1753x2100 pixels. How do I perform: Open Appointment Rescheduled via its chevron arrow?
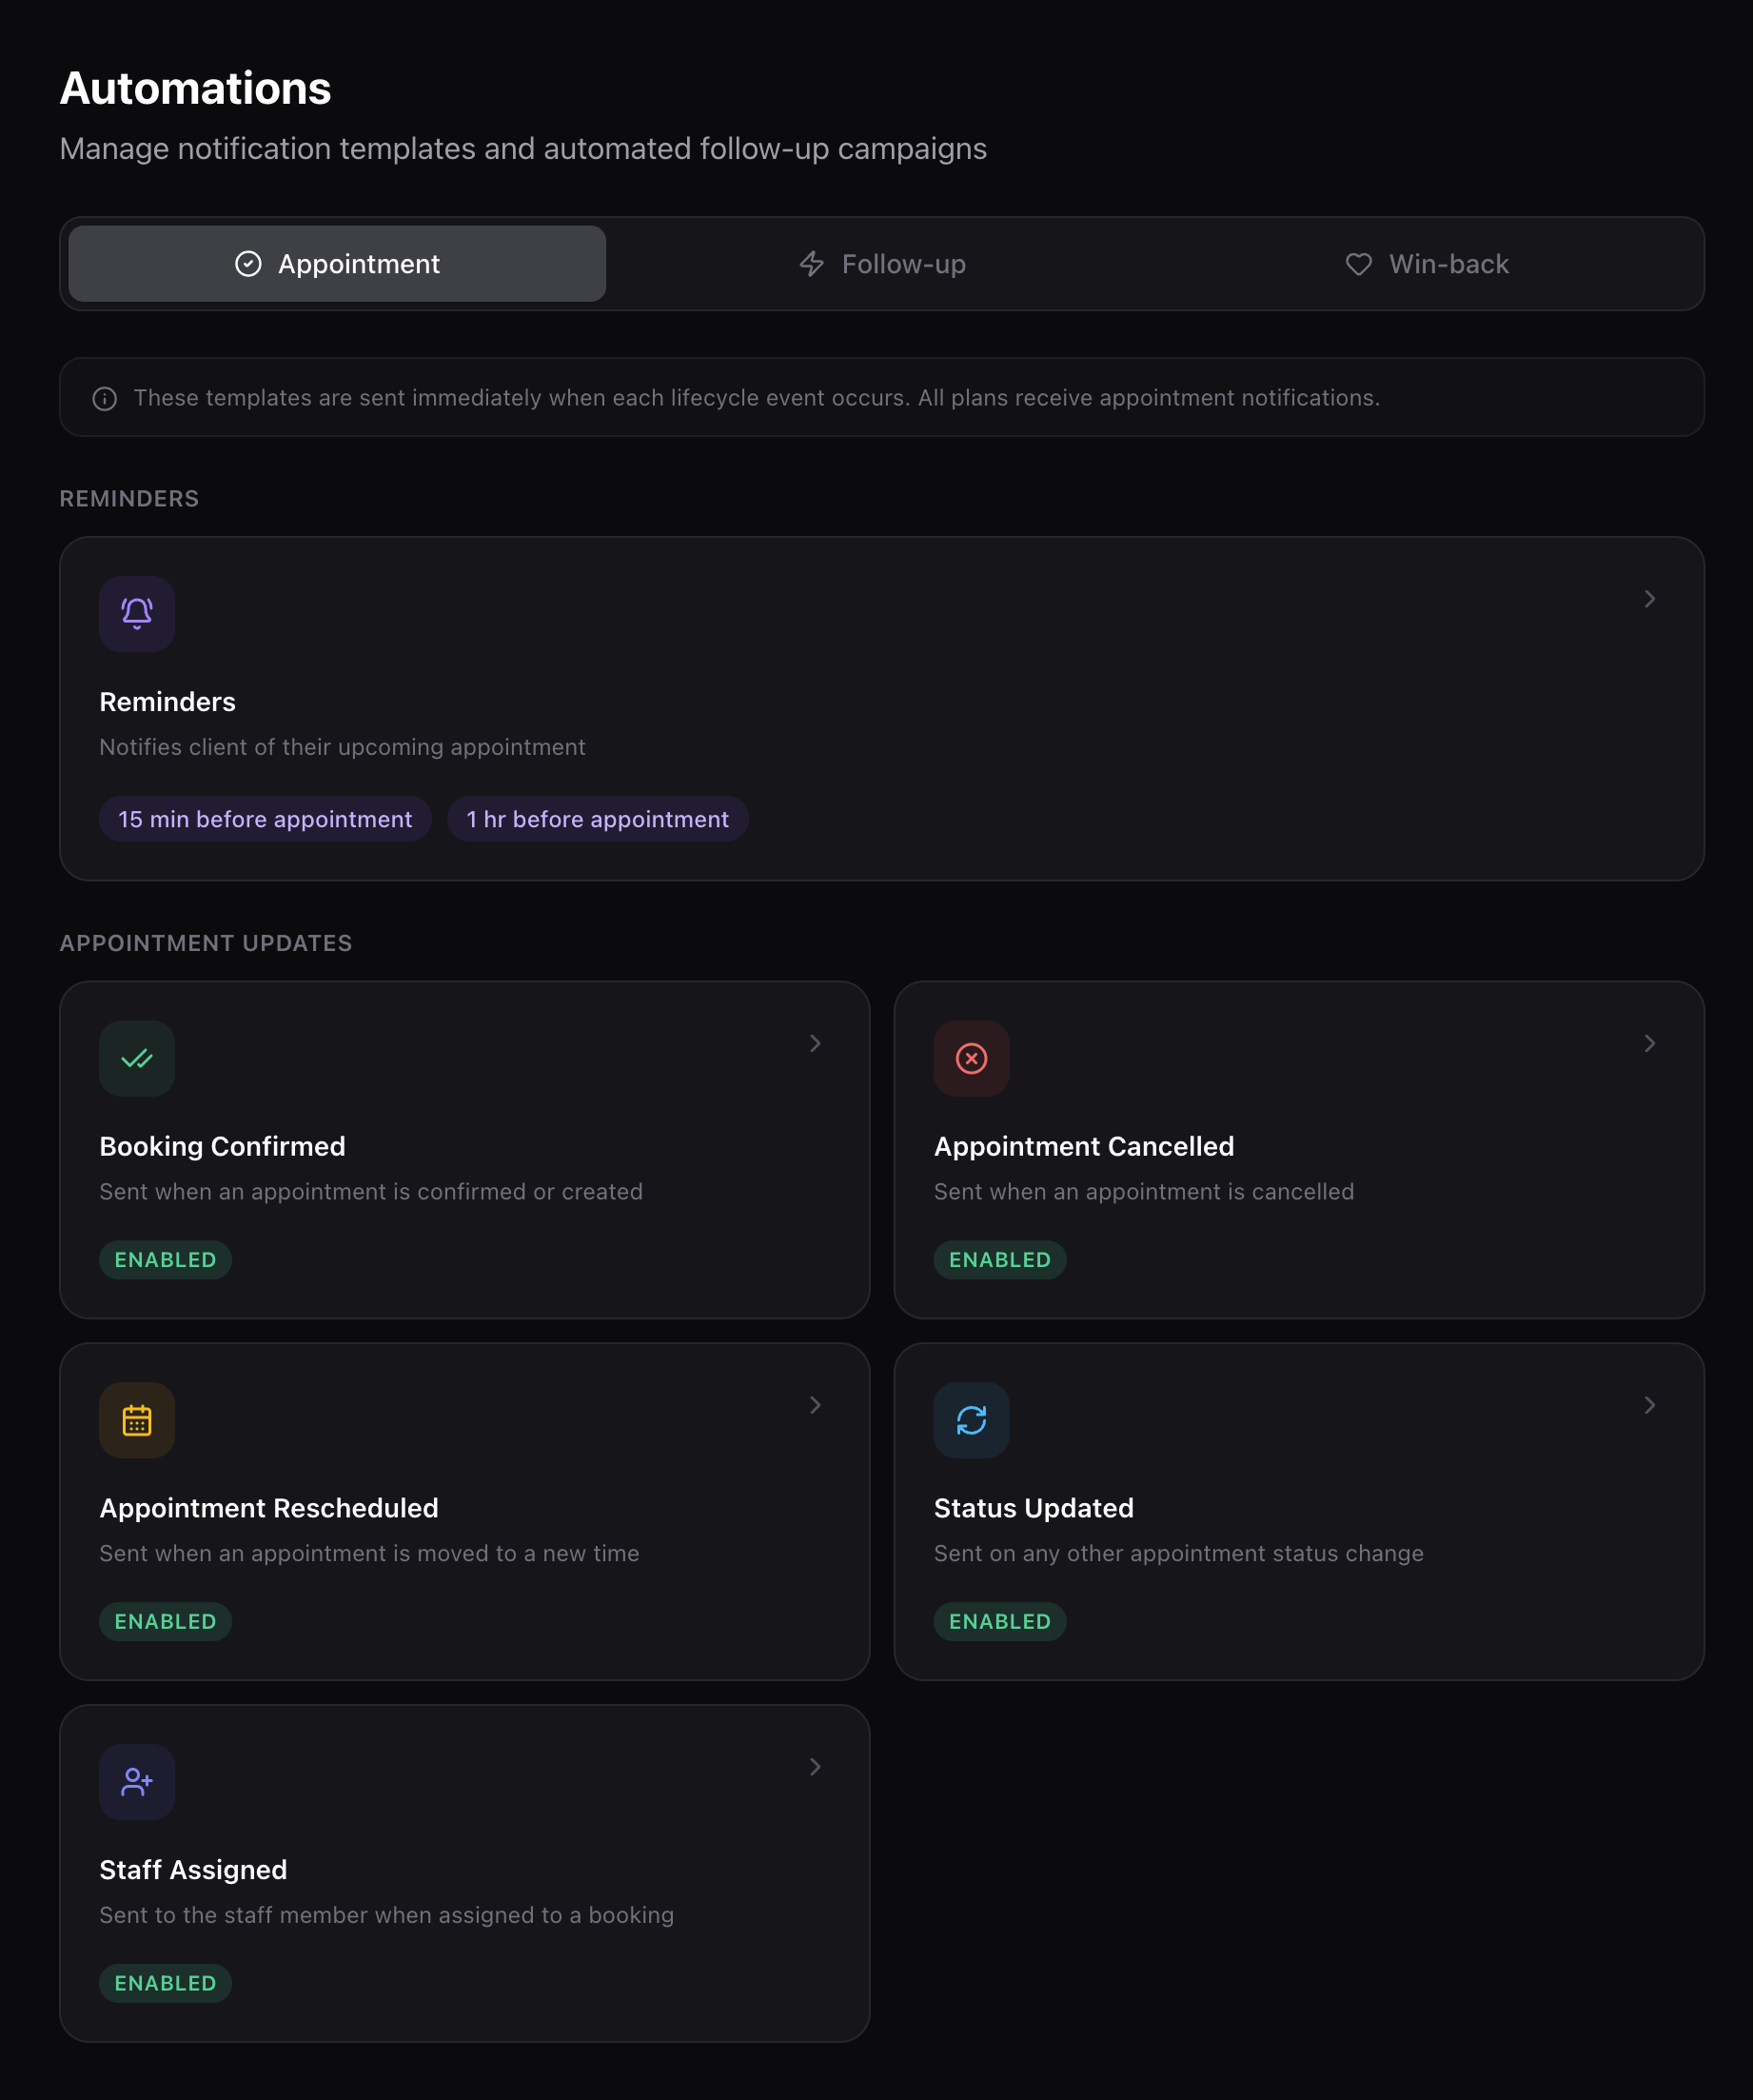(x=815, y=1405)
